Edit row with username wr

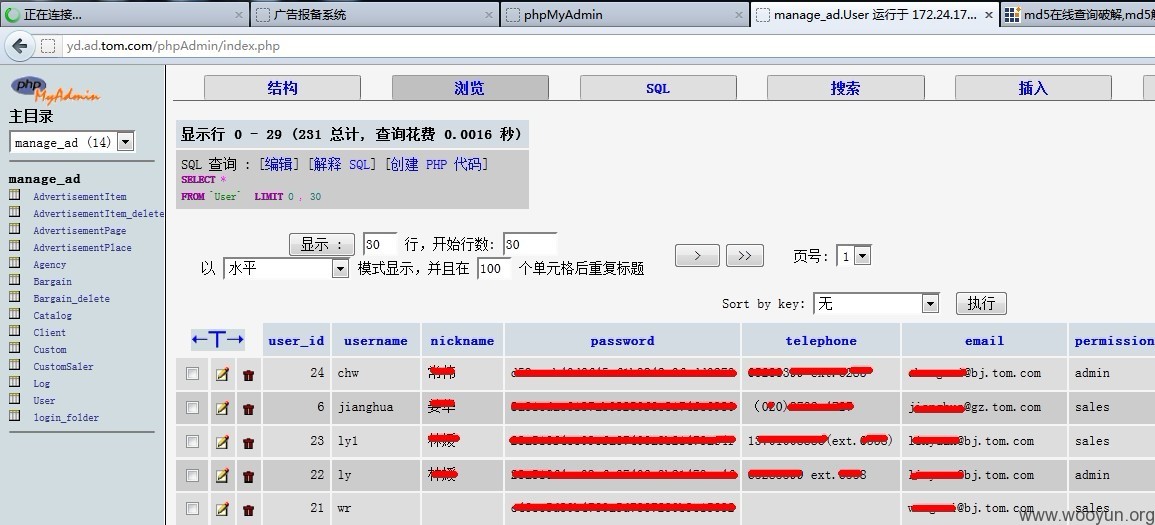tap(222, 509)
